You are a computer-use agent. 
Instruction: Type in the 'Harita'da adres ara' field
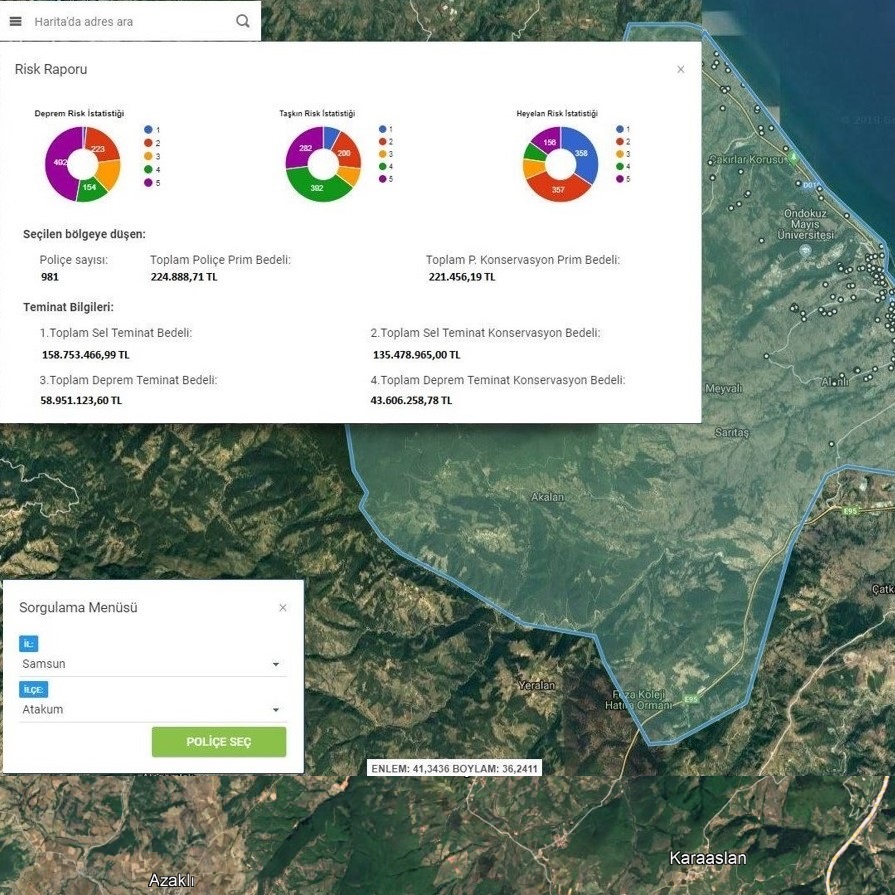click(130, 21)
